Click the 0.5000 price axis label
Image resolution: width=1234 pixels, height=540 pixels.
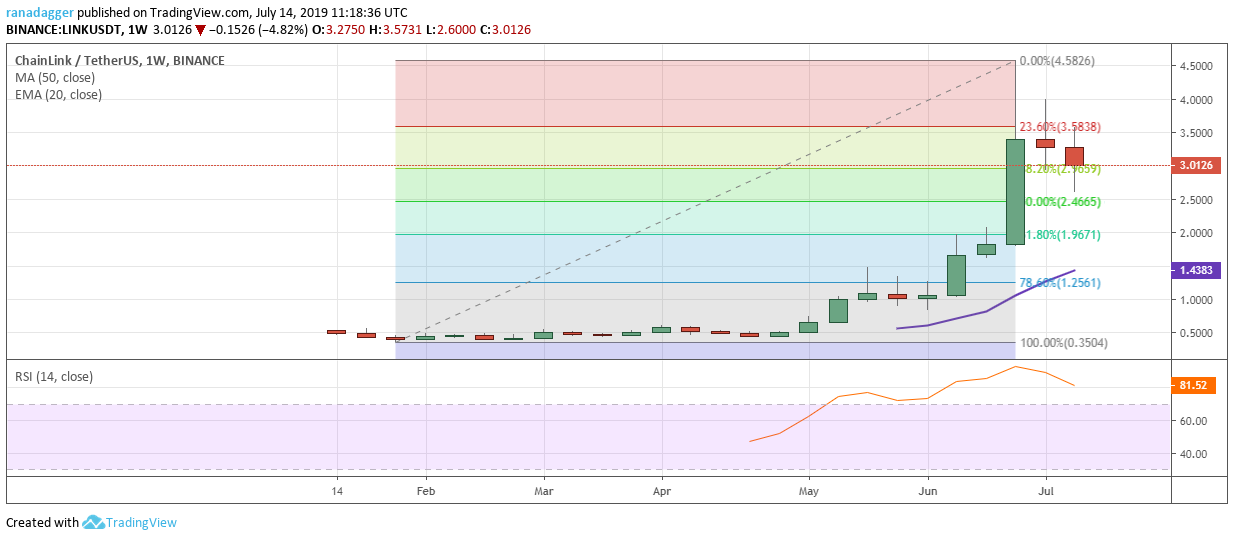point(1195,333)
